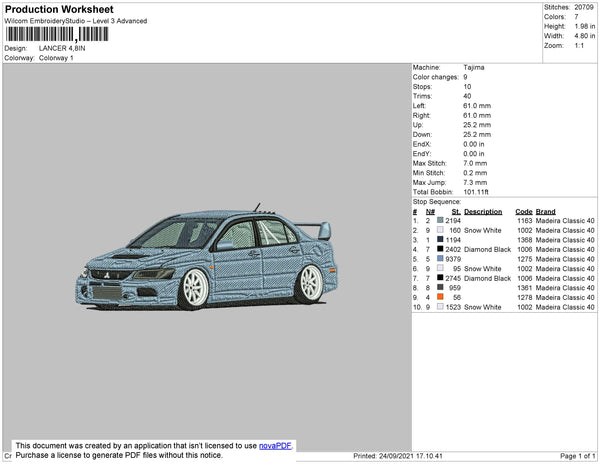600x464 pixels.
Task: Click the design name 'LANCER 4,8IN'
Action: 62,48
